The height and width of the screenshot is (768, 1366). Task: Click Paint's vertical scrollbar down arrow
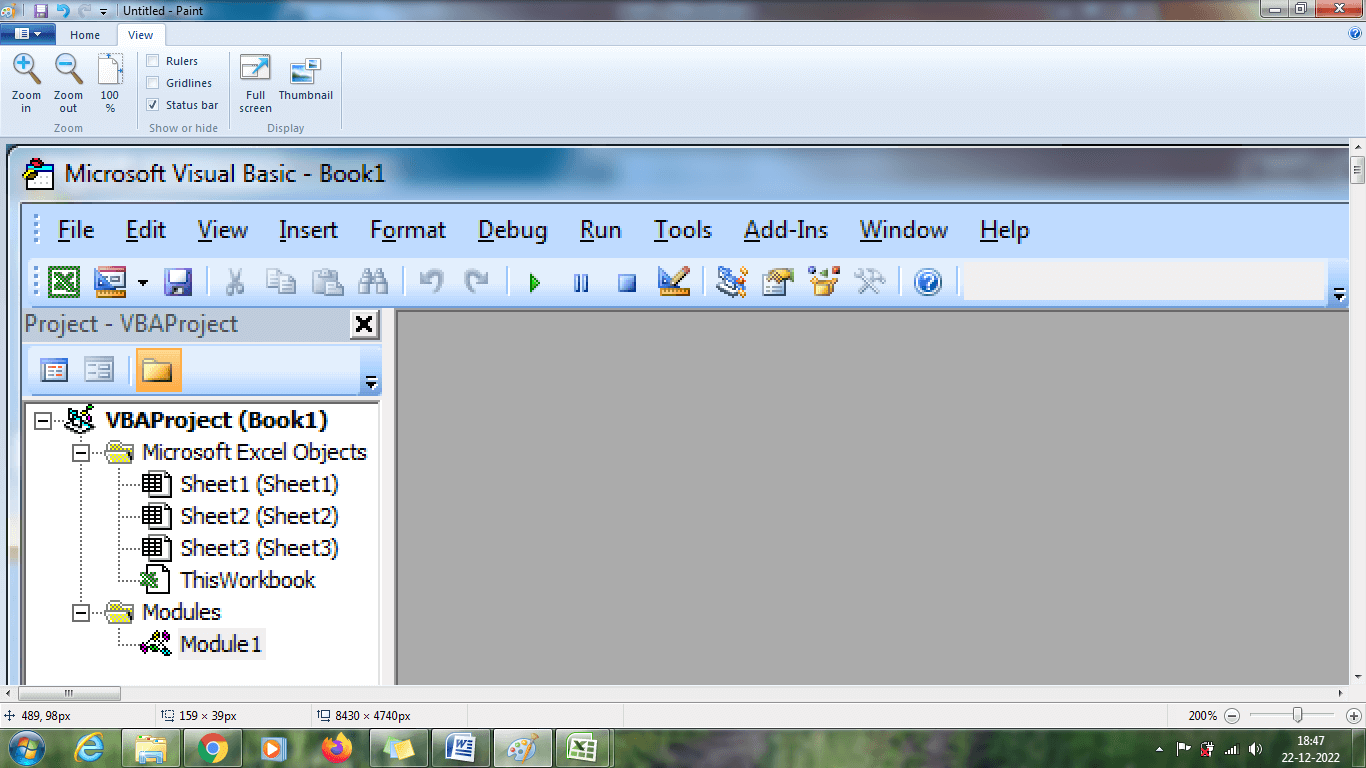tap(1357, 677)
